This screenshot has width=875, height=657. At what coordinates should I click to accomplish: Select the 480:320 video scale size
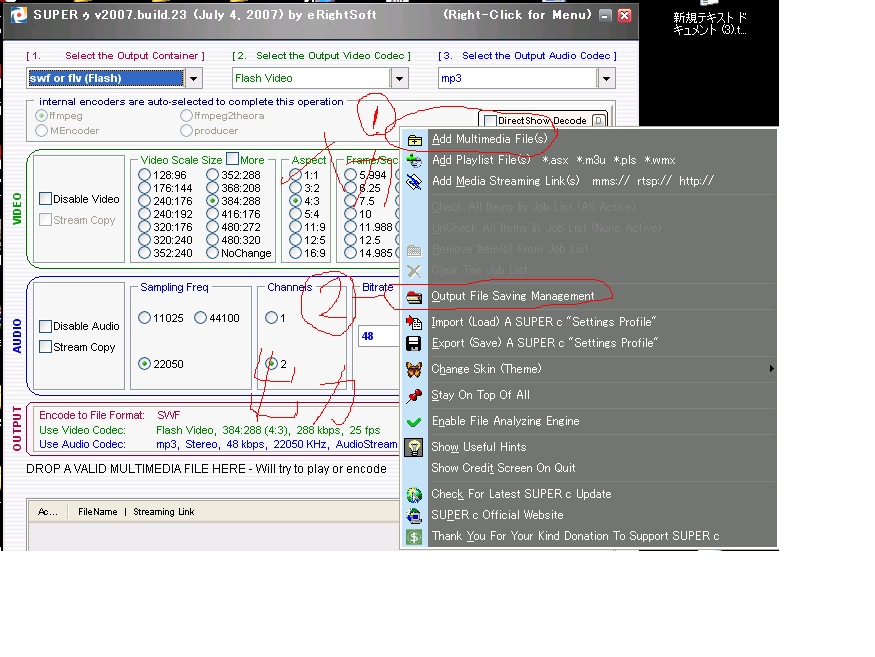point(213,240)
